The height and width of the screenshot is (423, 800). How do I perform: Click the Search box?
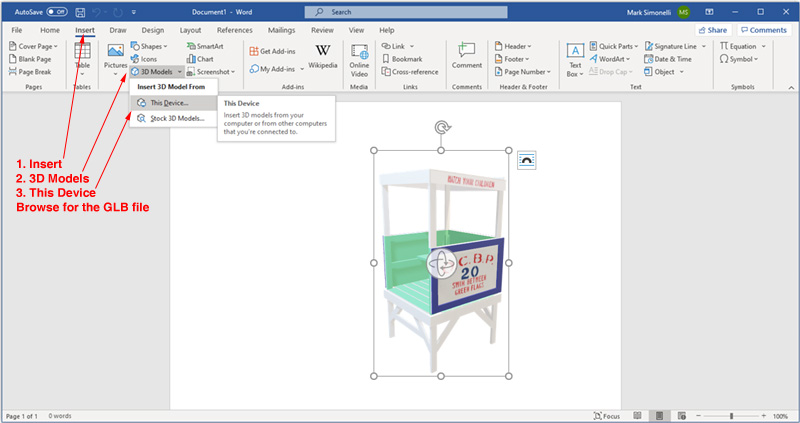click(x=406, y=12)
